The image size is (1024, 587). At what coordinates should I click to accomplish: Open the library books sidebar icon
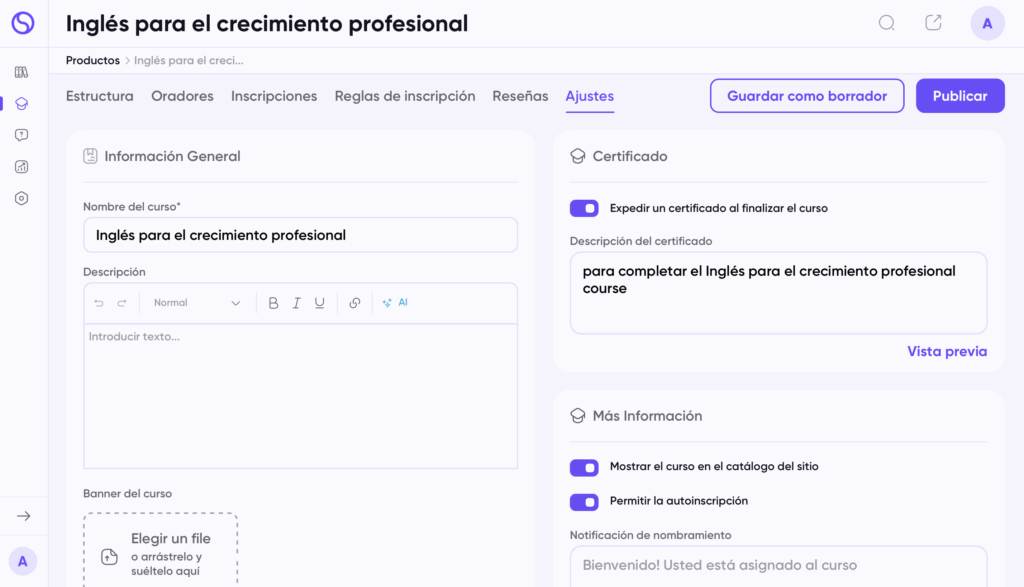(22, 72)
